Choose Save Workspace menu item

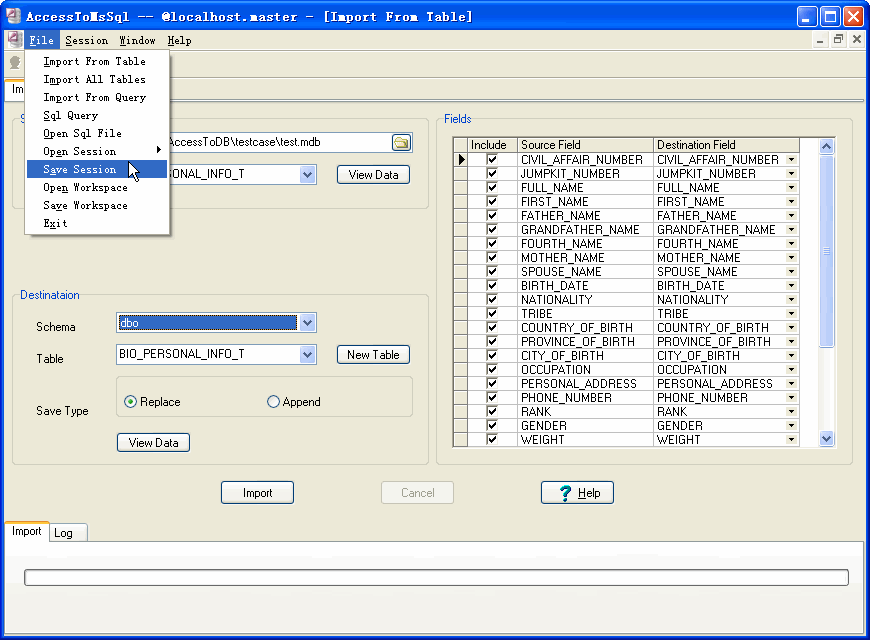97,205
